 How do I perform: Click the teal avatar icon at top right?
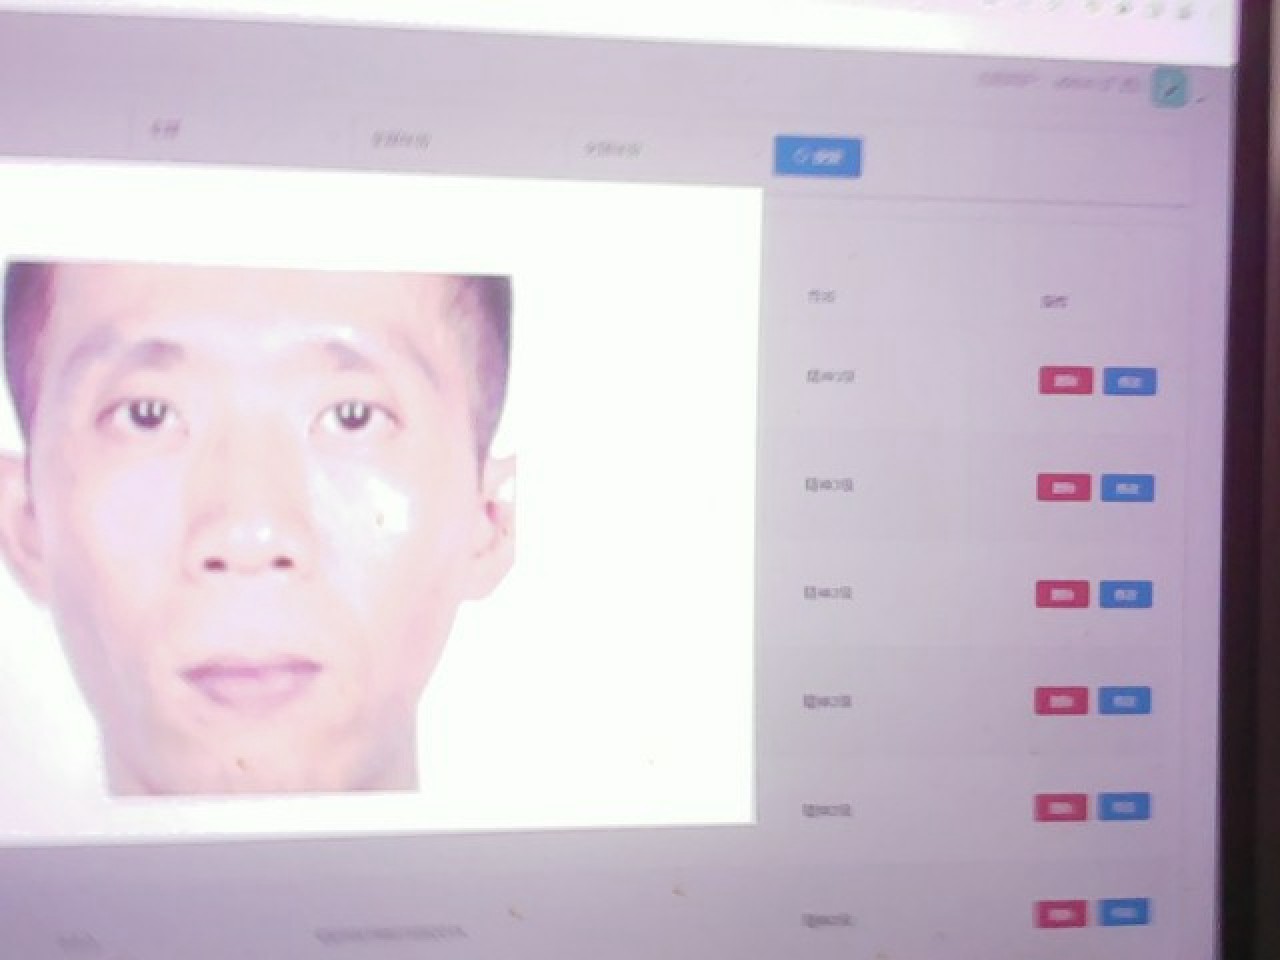tap(1170, 88)
